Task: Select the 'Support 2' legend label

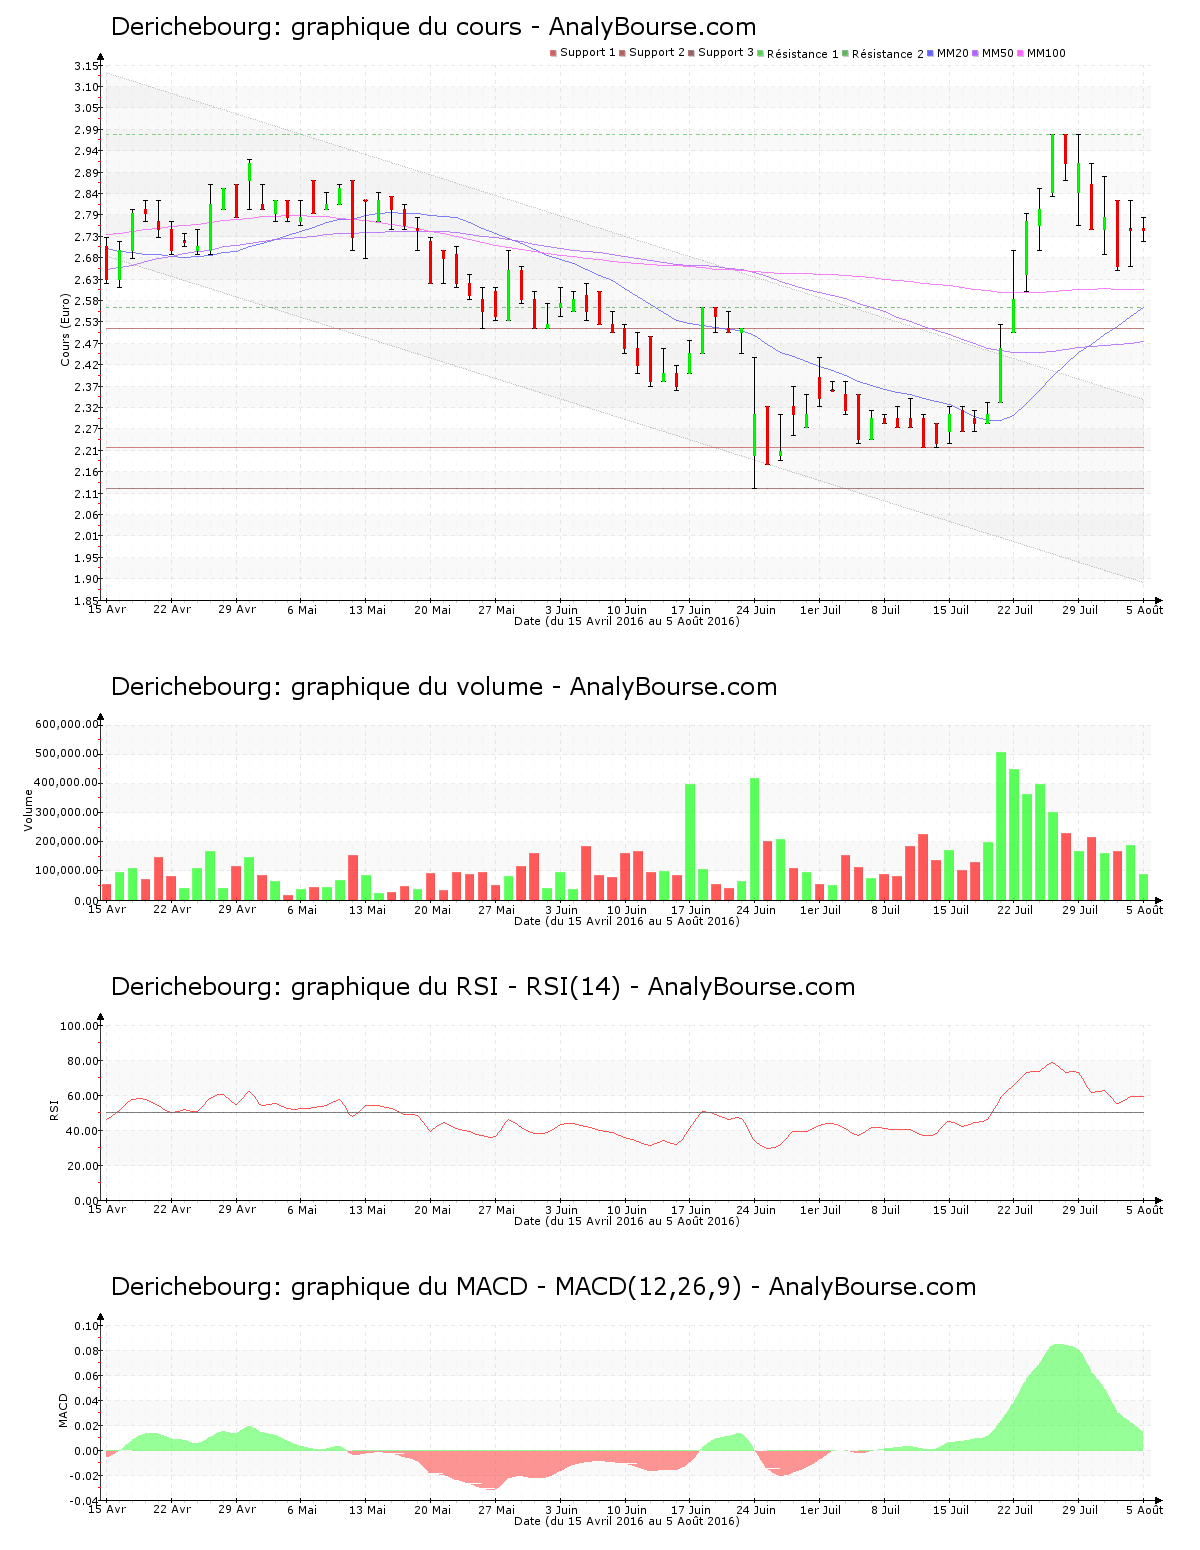Action: [657, 53]
